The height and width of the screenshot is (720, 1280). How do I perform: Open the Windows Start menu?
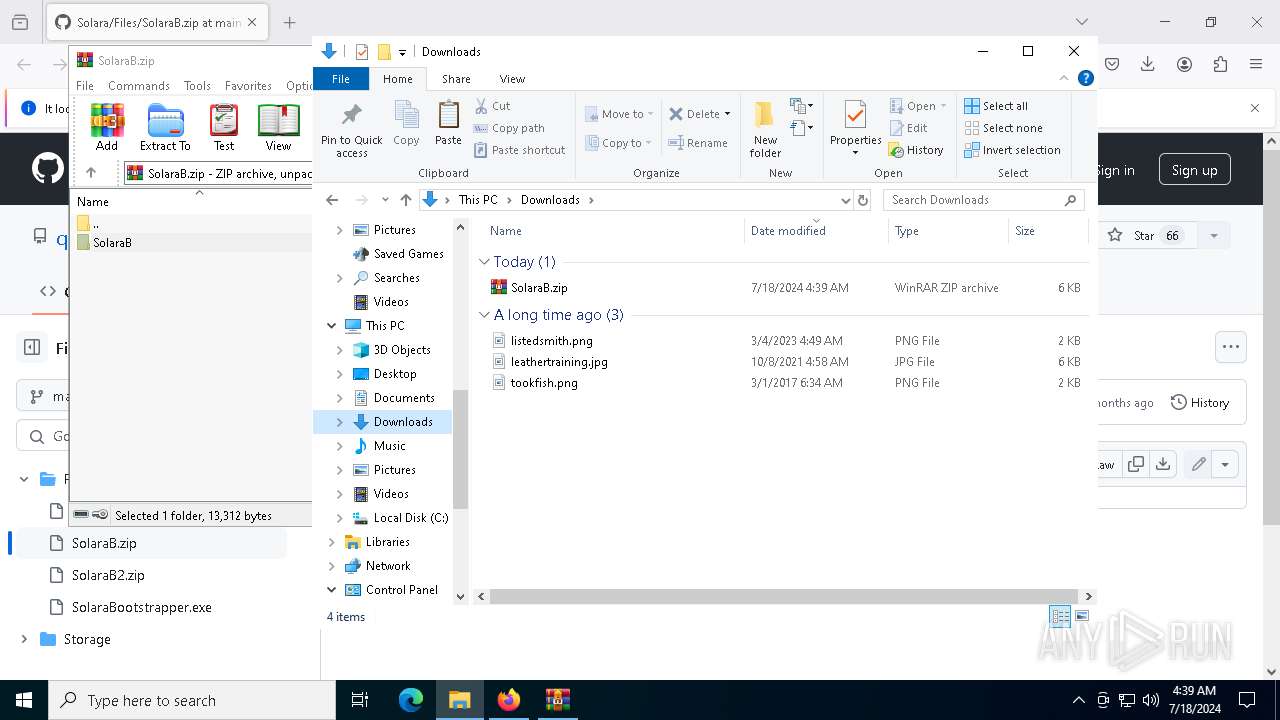coord(24,700)
